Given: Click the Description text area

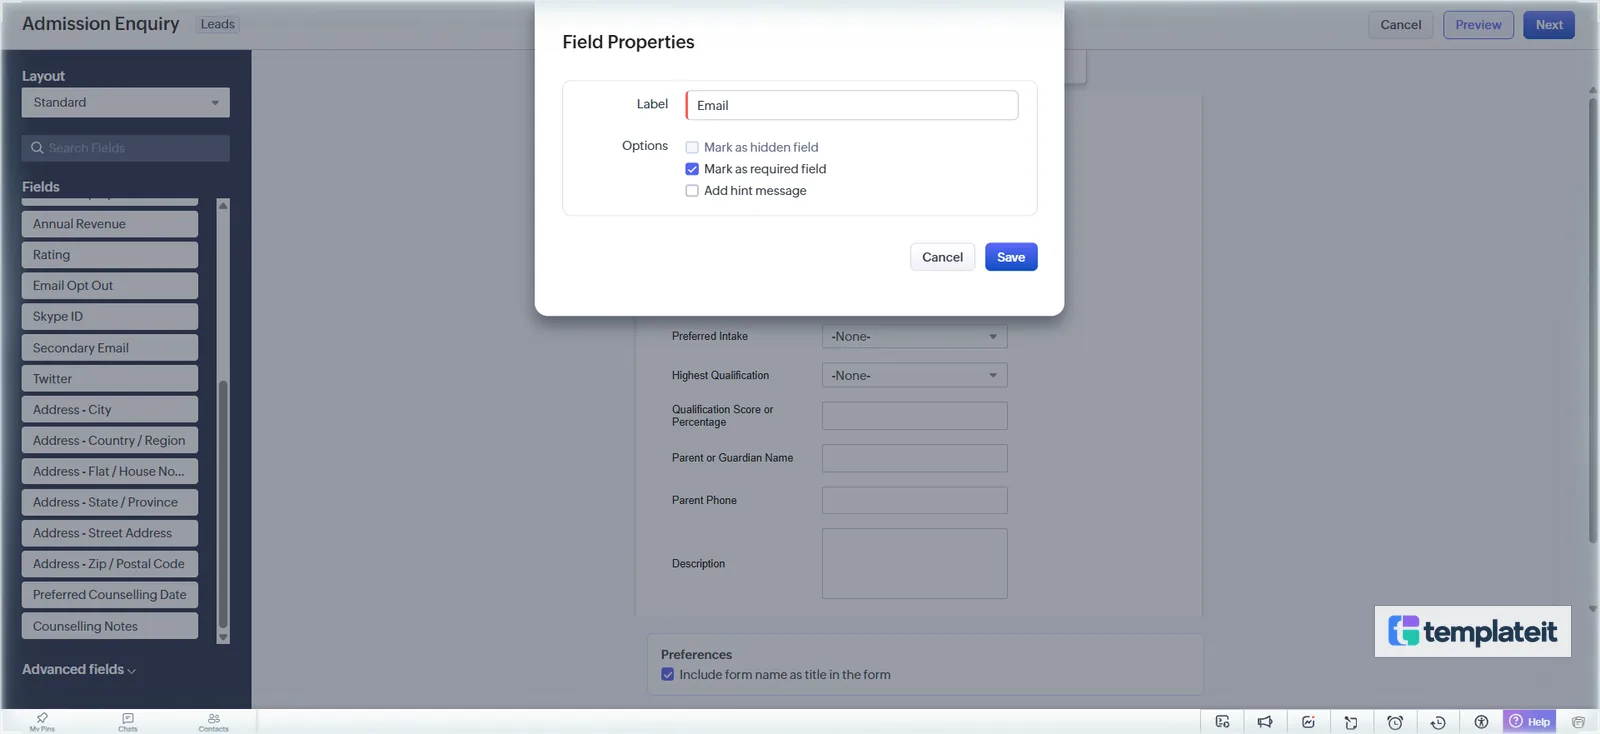Looking at the screenshot, I should [x=914, y=564].
